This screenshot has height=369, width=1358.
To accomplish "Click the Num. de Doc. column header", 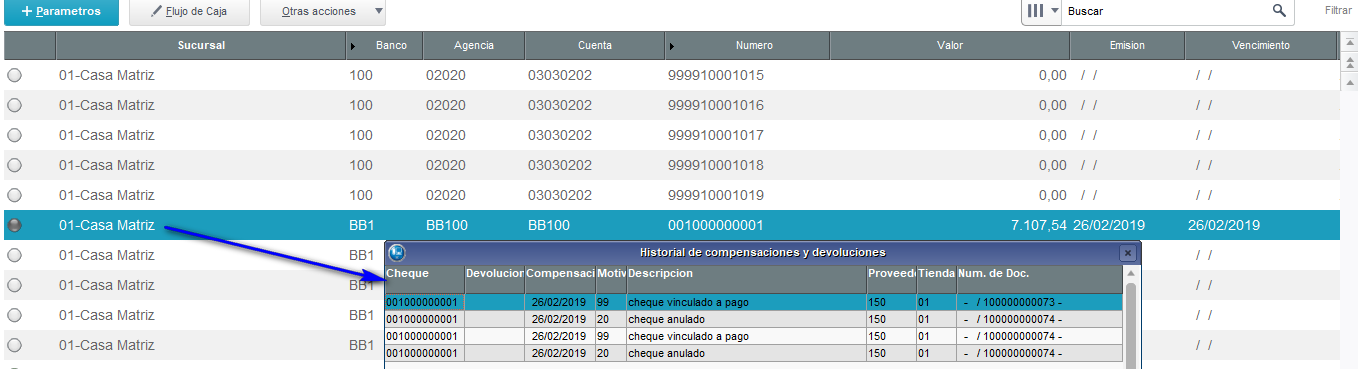I will click(x=1040, y=279).
